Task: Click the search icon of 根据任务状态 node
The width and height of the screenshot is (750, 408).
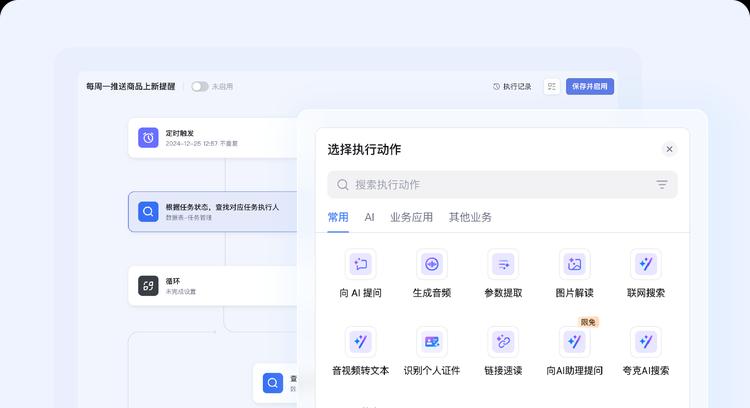Action: (148, 211)
